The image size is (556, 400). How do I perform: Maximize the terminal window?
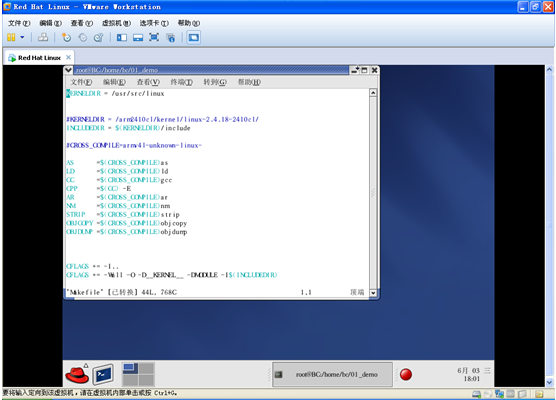[x=364, y=70]
